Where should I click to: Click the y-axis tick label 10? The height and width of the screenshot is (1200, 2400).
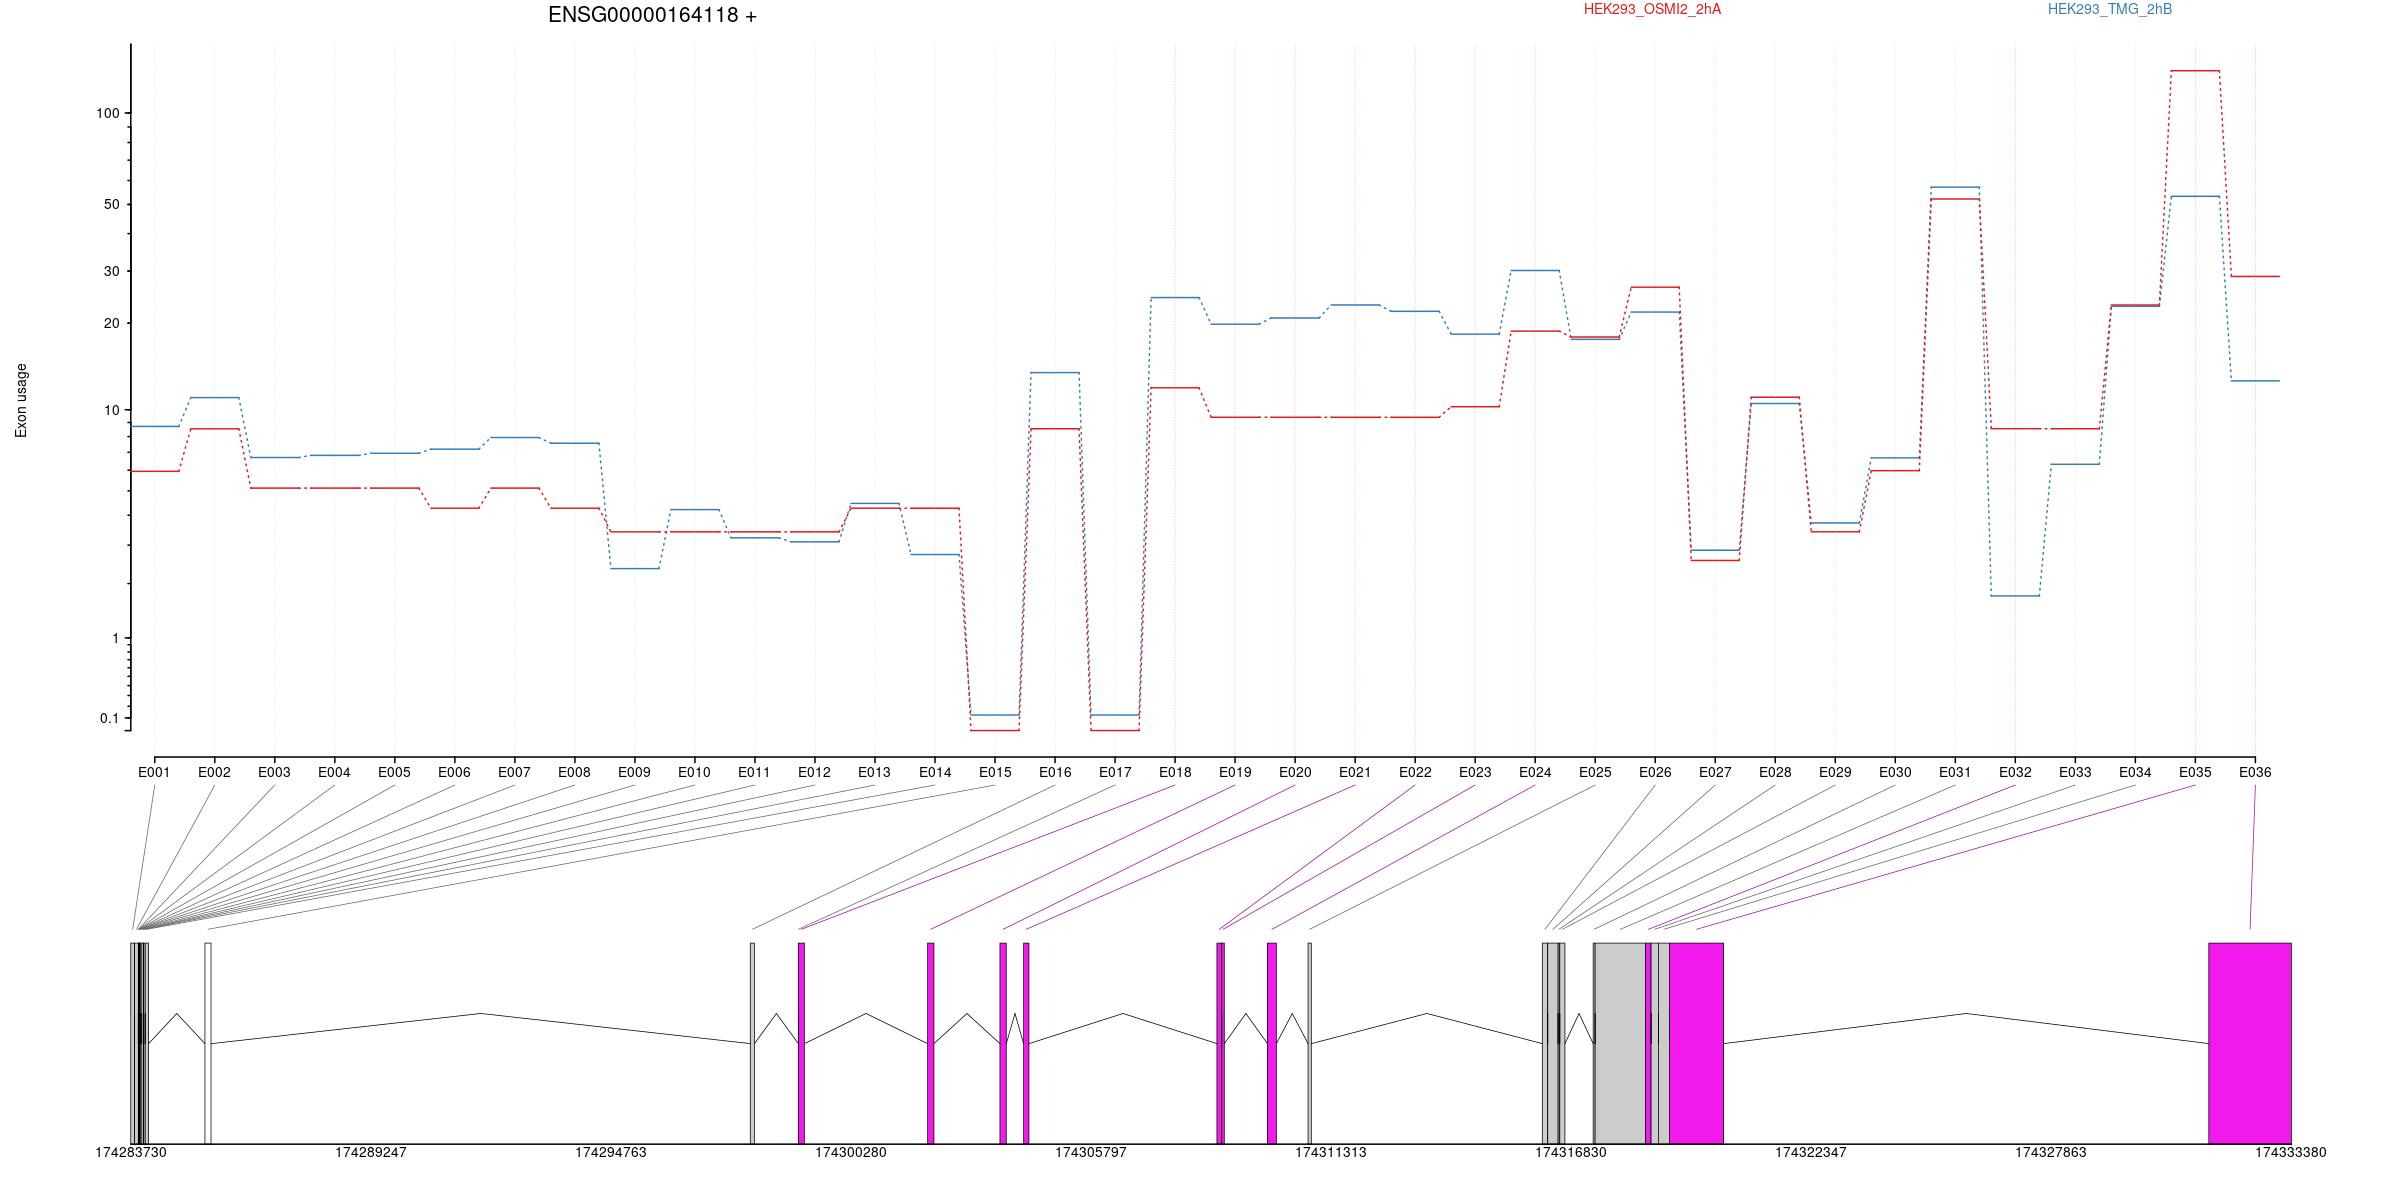pyautogui.click(x=112, y=410)
